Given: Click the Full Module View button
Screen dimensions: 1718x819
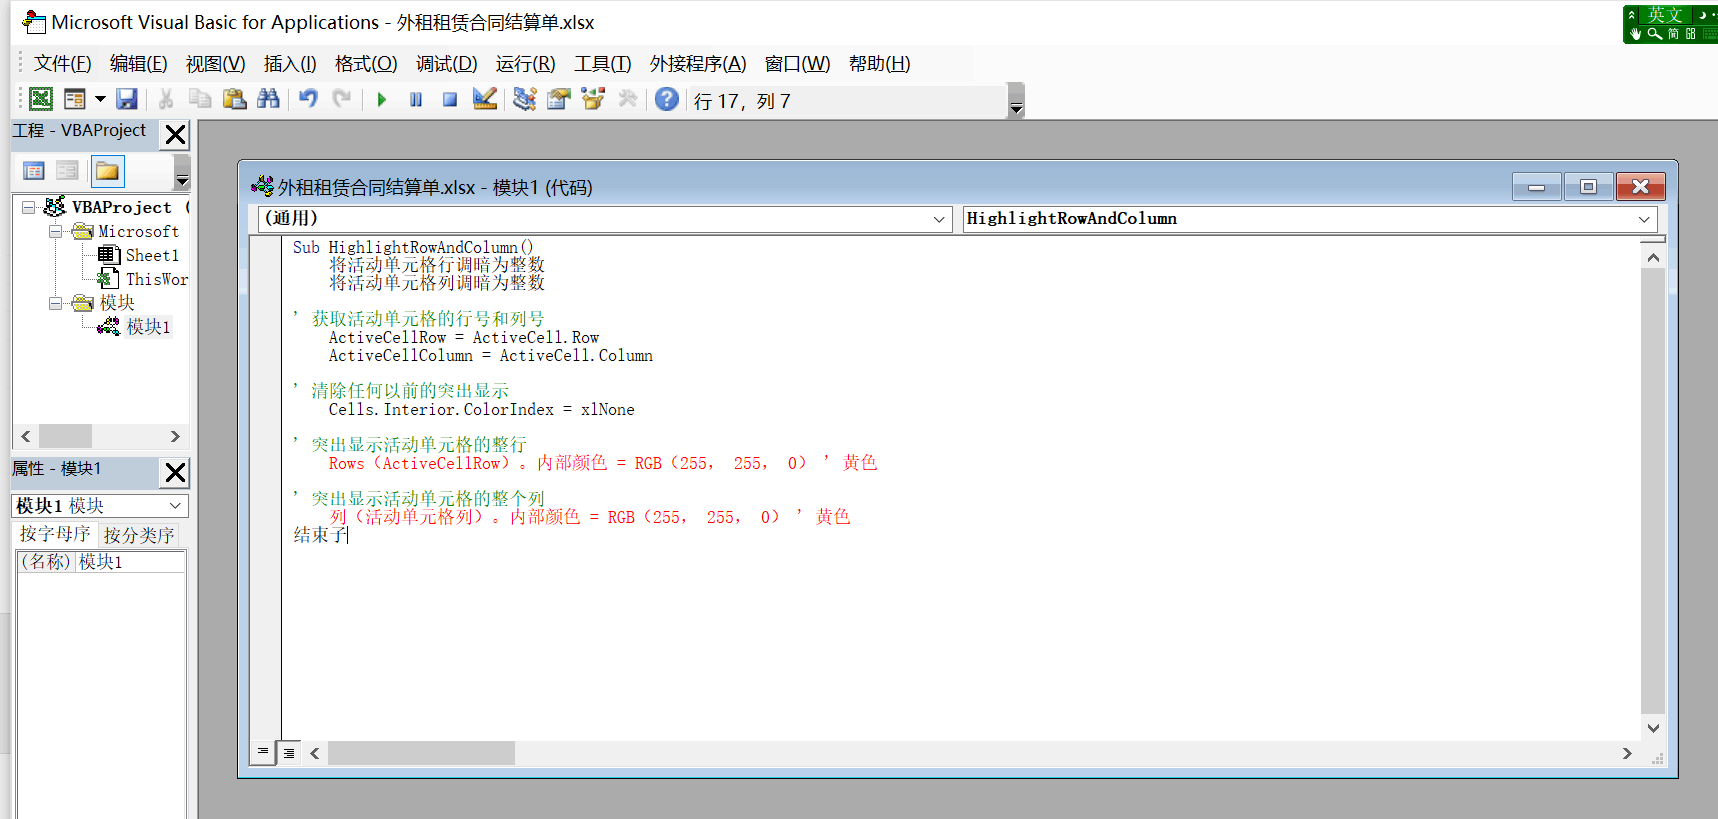Looking at the screenshot, I should pos(288,753).
